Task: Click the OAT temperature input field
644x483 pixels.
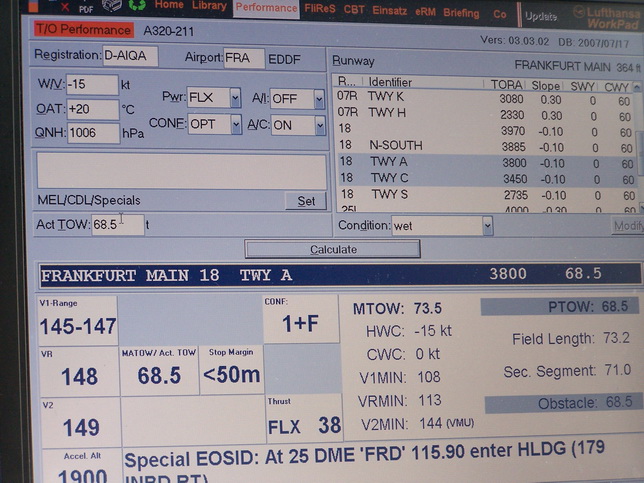Action: tap(92, 109)
